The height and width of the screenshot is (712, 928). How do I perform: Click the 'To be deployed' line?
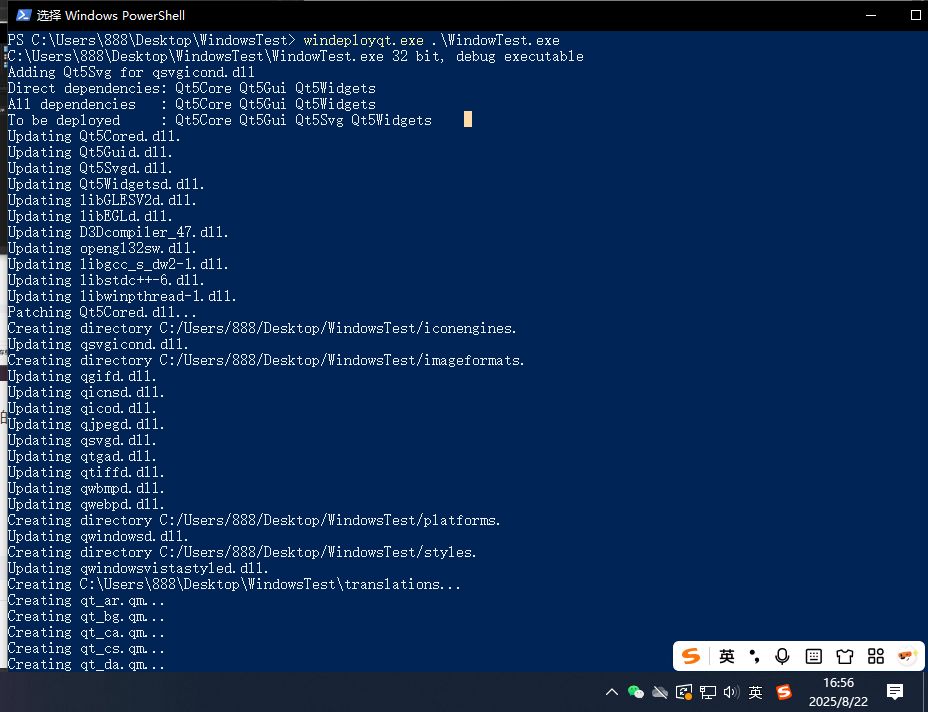(220, 120)
